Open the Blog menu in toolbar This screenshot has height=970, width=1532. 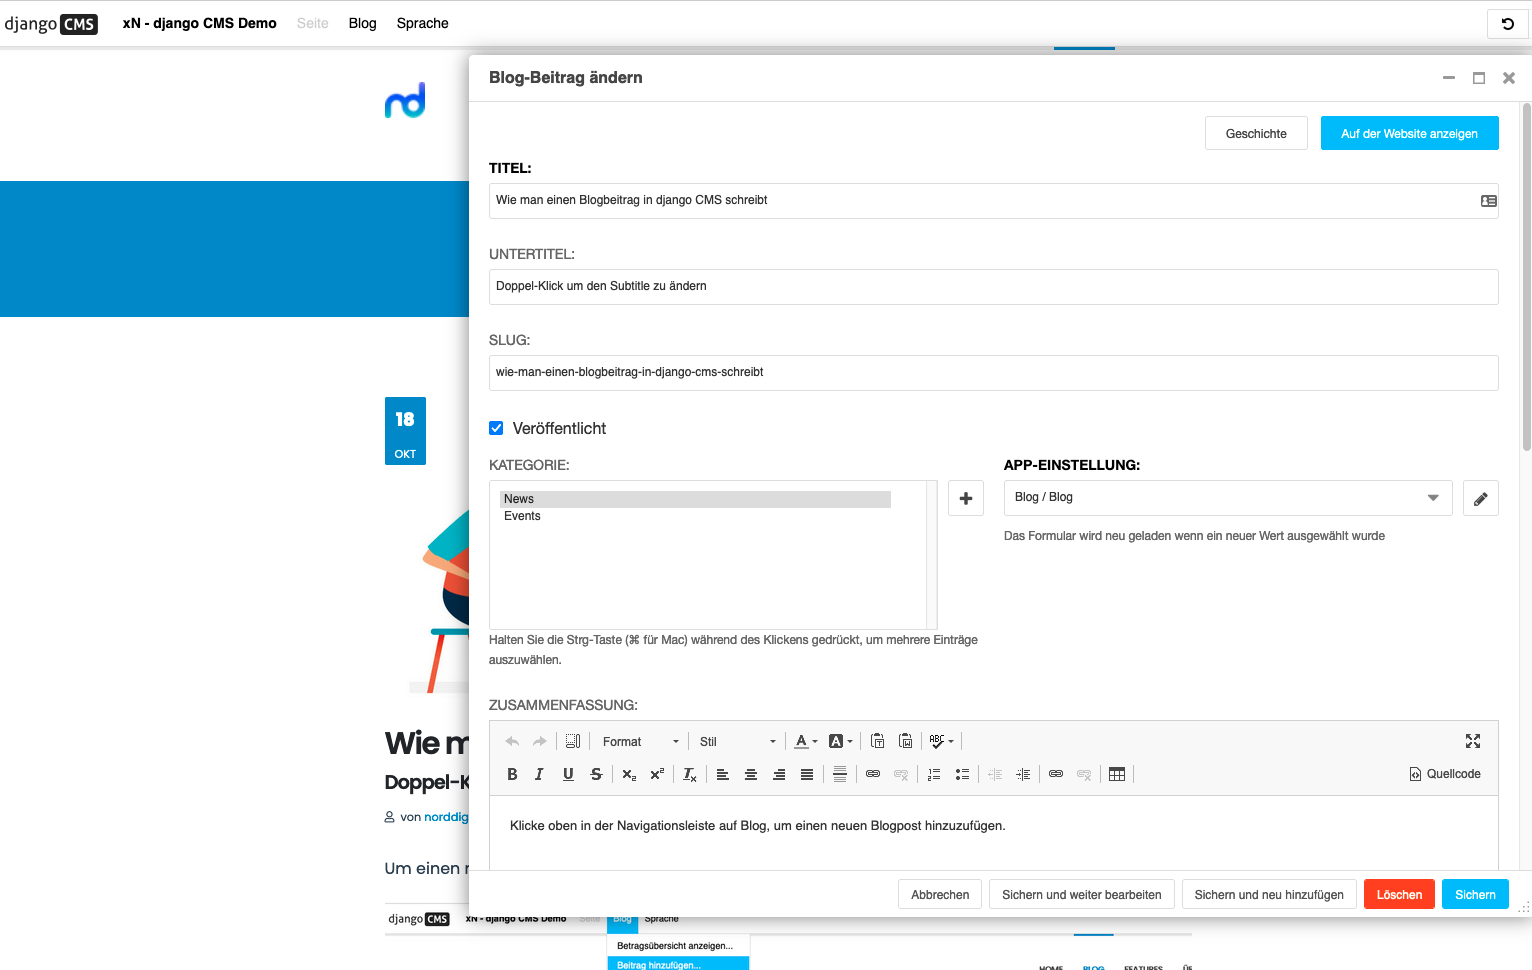[362, 23]
